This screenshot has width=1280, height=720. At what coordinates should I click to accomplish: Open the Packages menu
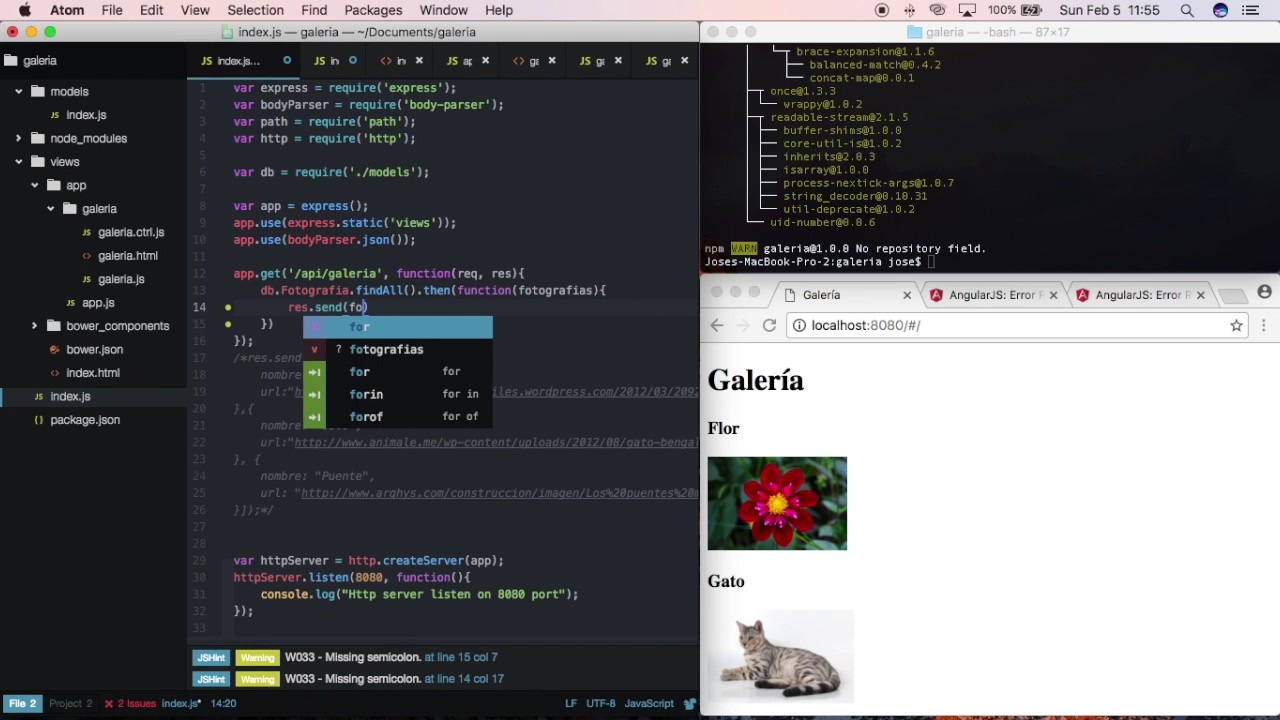click(x=373, y=10)
